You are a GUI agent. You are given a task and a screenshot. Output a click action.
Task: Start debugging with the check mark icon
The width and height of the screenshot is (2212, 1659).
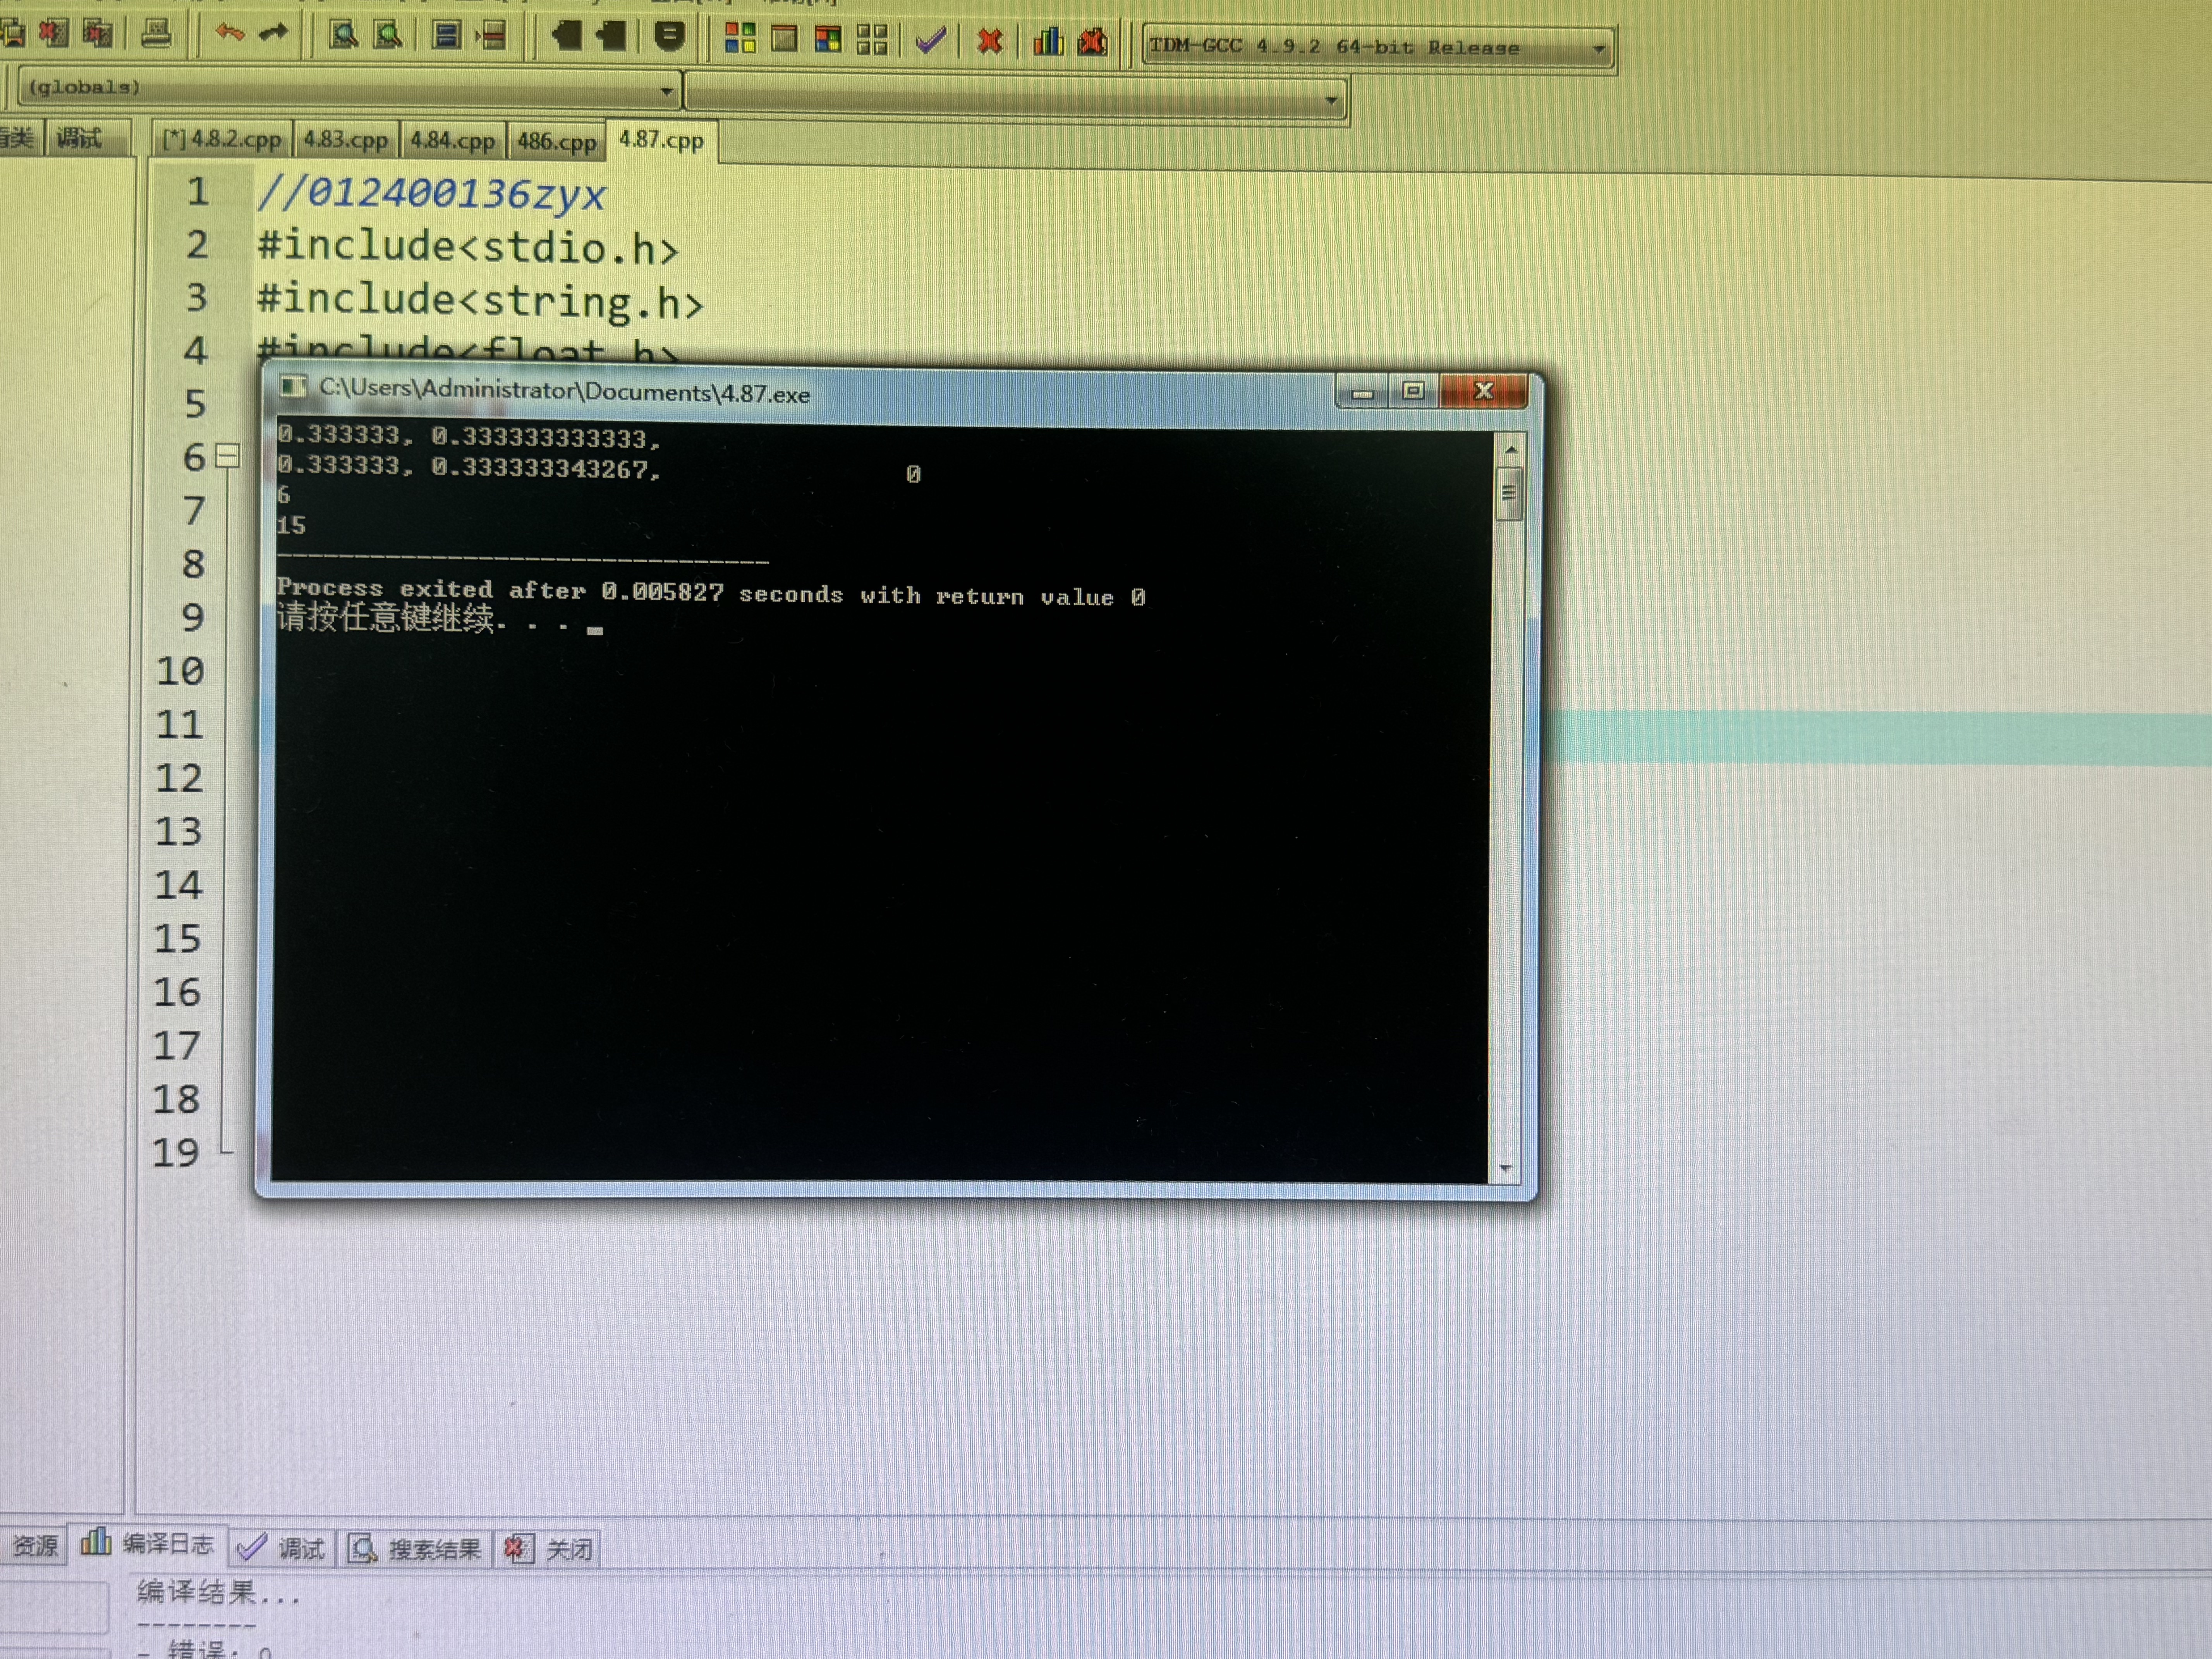click(x=930, y=41)
